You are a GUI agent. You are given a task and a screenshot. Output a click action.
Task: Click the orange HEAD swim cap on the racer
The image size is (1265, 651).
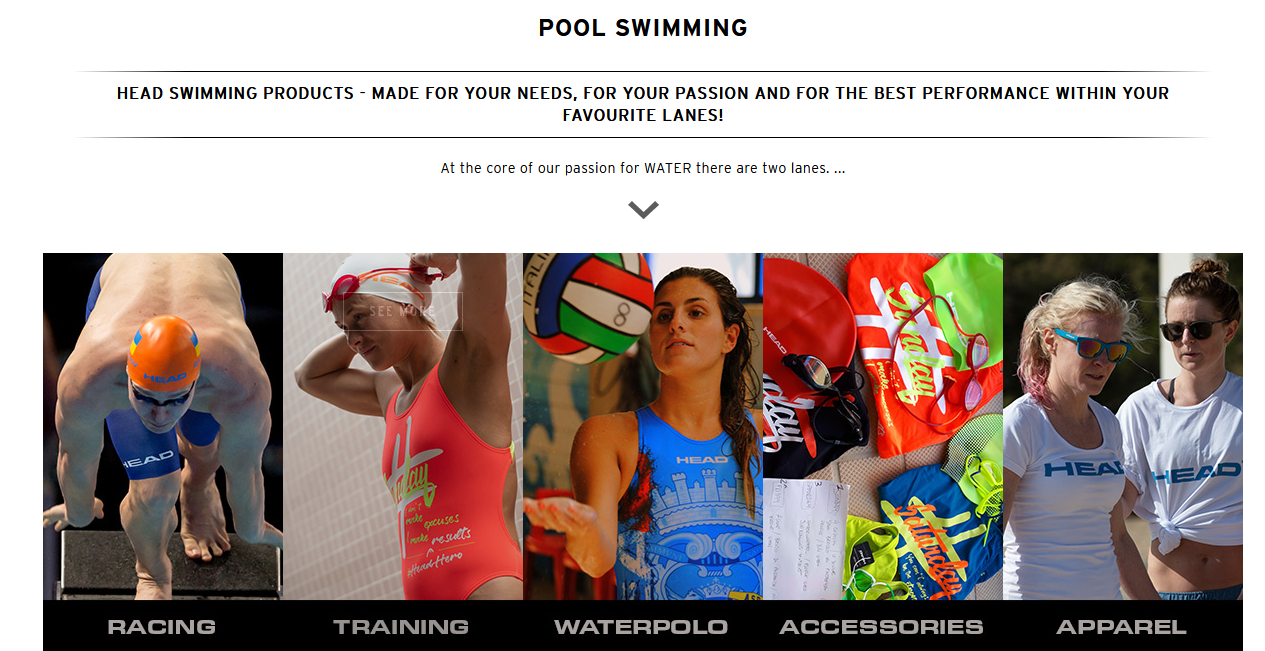164,350
